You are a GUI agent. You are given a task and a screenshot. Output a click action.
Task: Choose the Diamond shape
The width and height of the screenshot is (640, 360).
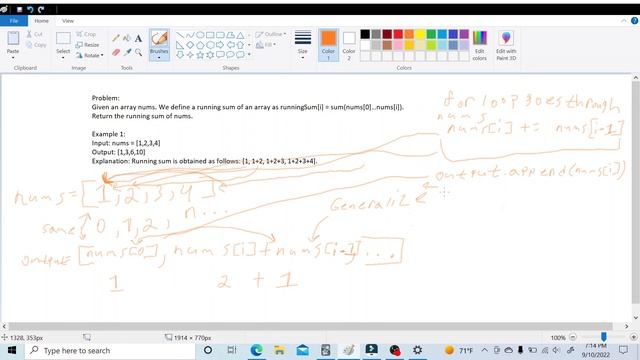coord(190,45)
